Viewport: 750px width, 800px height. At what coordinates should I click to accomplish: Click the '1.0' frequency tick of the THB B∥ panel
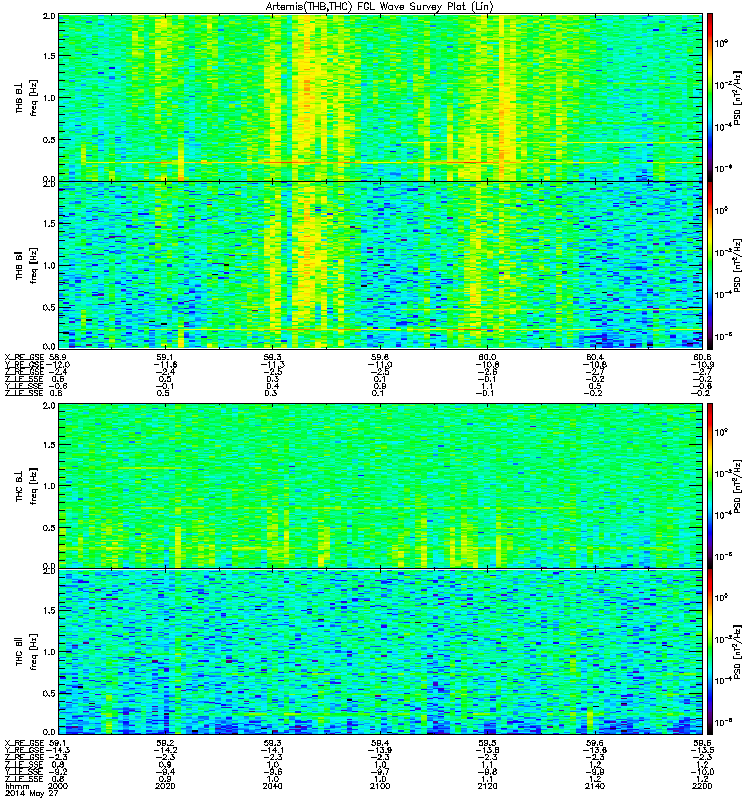point(49,265)
